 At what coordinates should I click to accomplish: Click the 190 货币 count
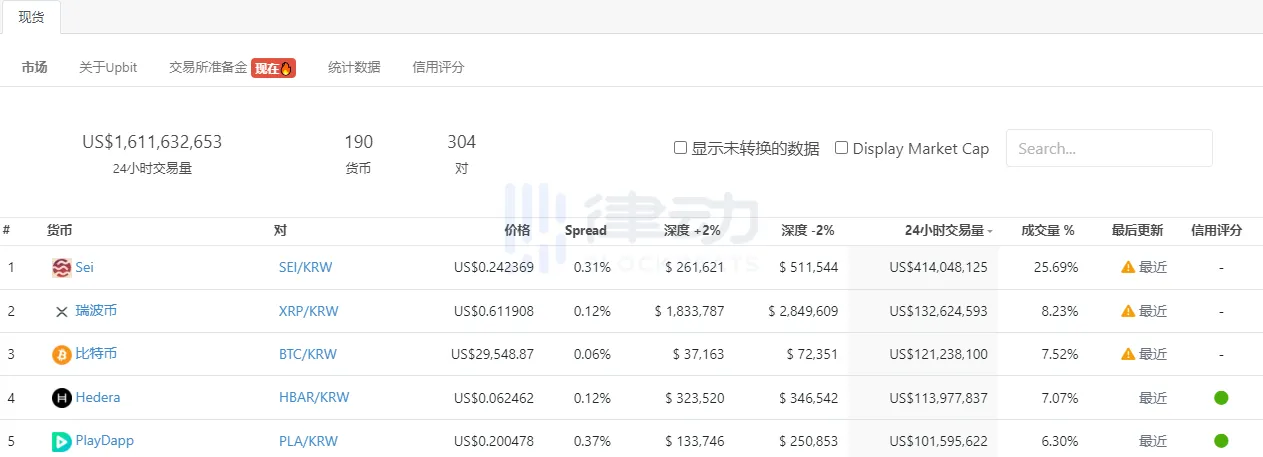[358, 142]
